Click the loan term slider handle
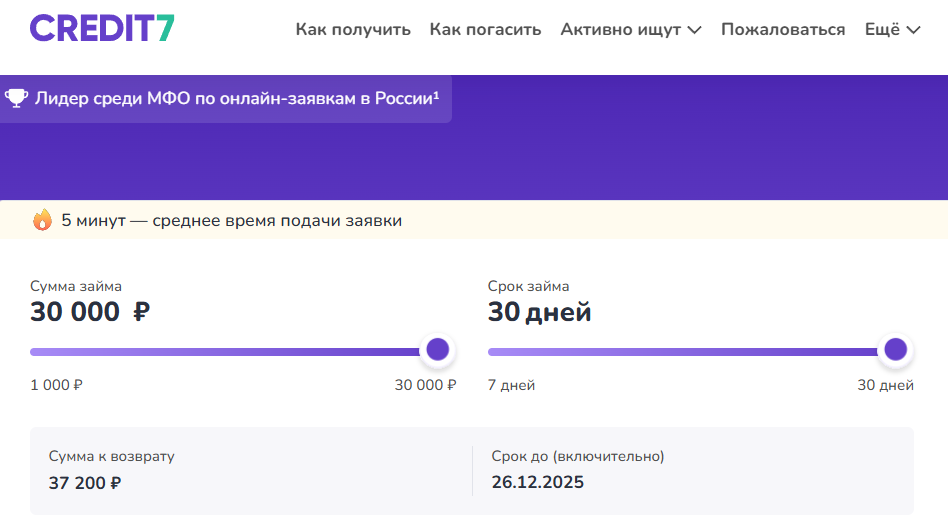This screenshot has height=524, width=948. point(895,350)
